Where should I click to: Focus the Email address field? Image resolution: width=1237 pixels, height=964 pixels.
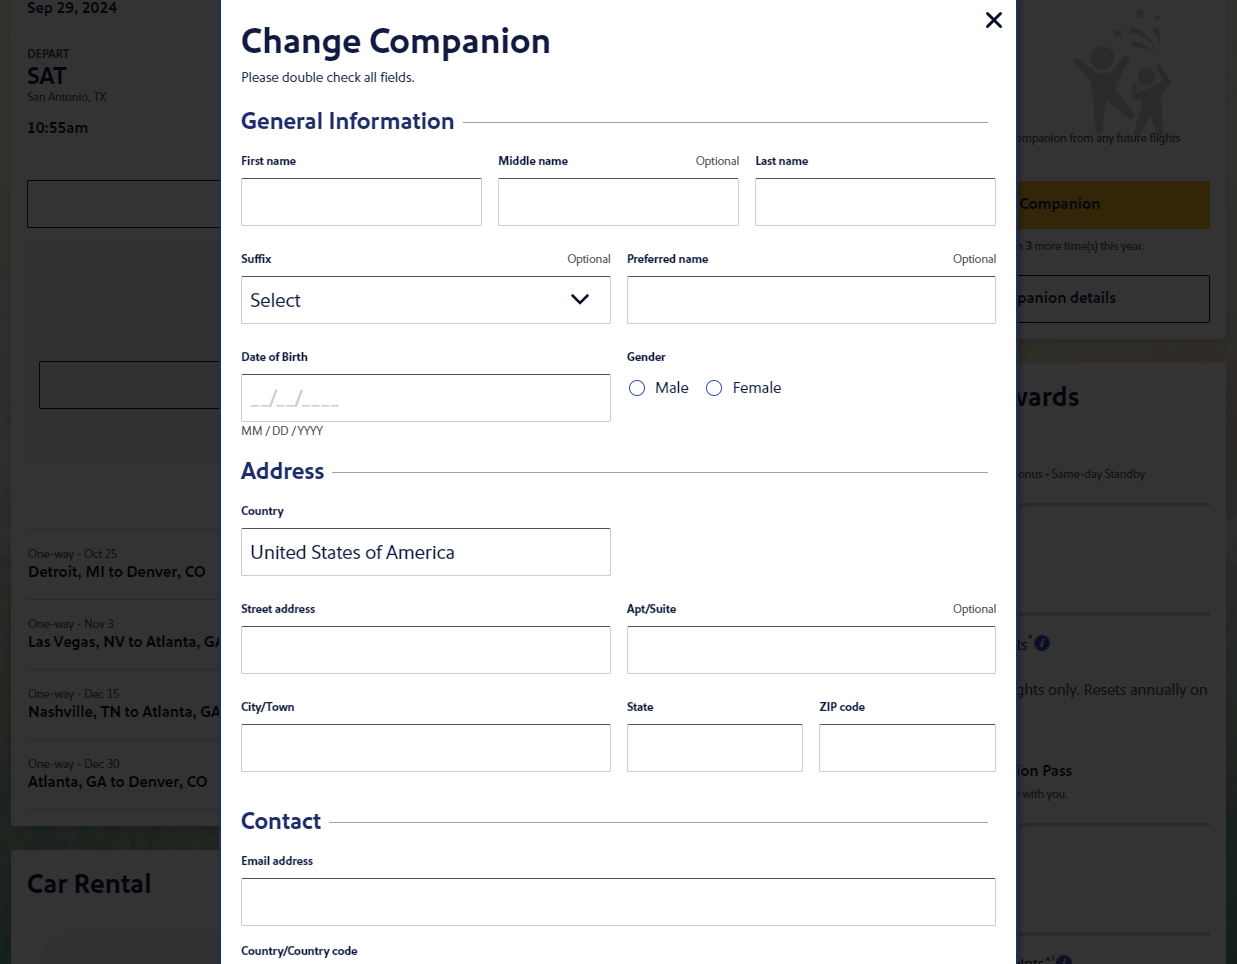pos(618,901)
